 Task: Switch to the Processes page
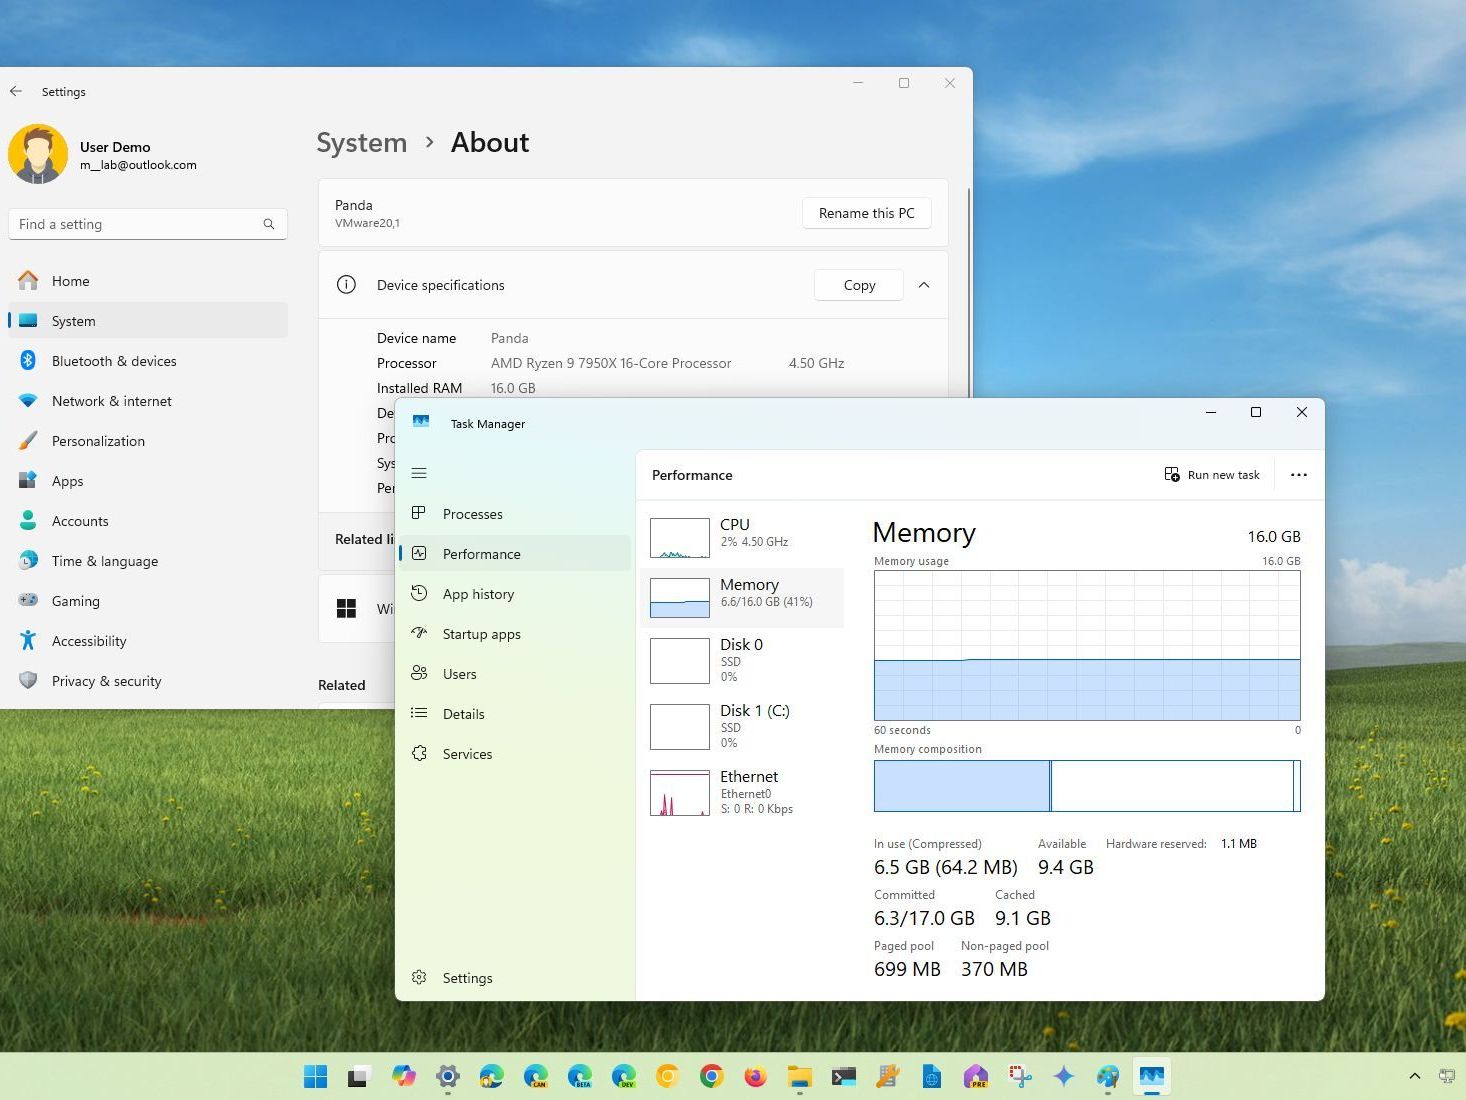point(472,514)
